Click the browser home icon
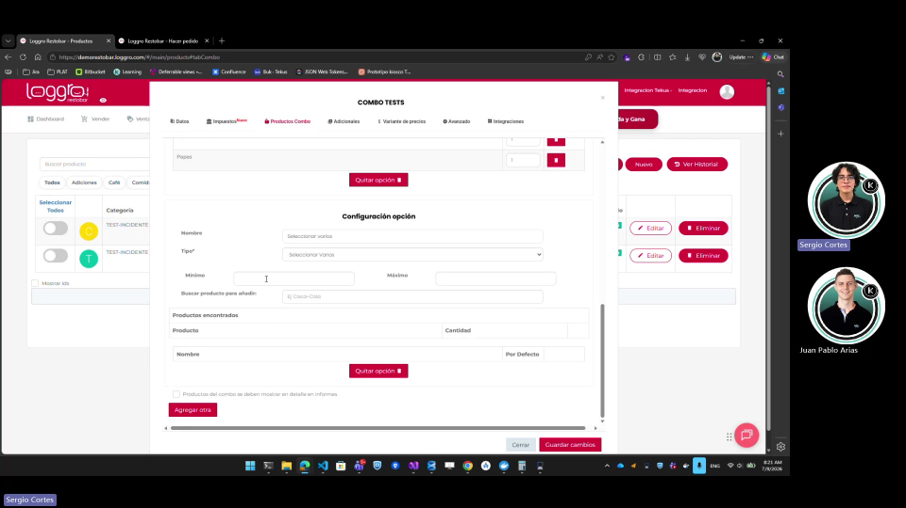This screenshot has height=508, width=906. (x=38, y=57)
